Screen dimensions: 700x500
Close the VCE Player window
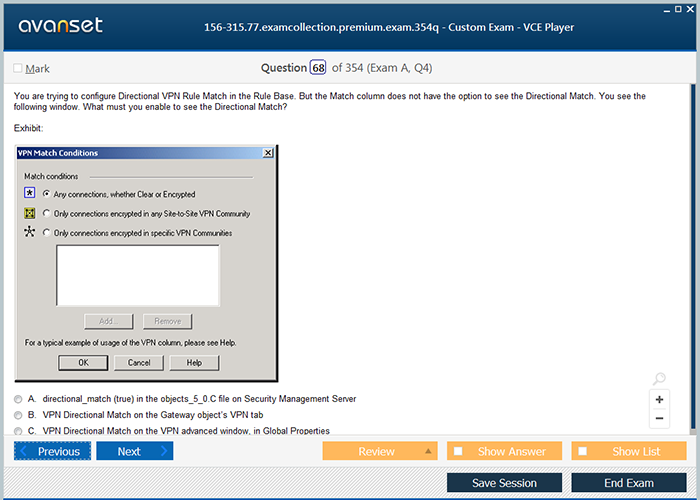pos(690,9)
